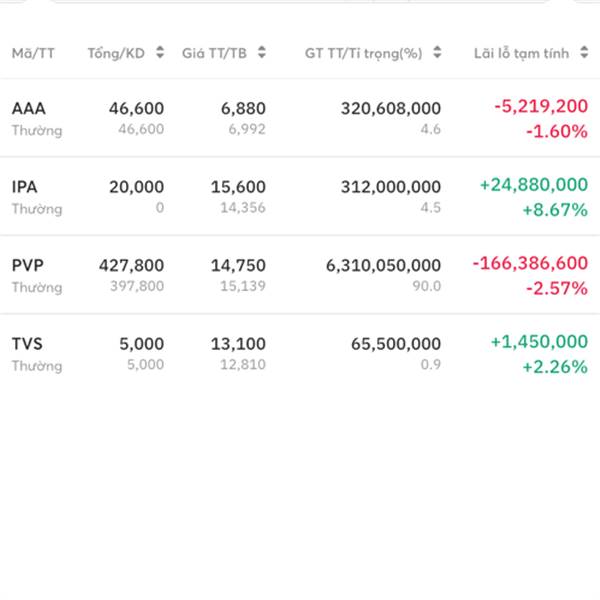Select the Lãi lỗ tạm tính header
Viewport: 600px width, 600px height.
(x=530, y=53)
